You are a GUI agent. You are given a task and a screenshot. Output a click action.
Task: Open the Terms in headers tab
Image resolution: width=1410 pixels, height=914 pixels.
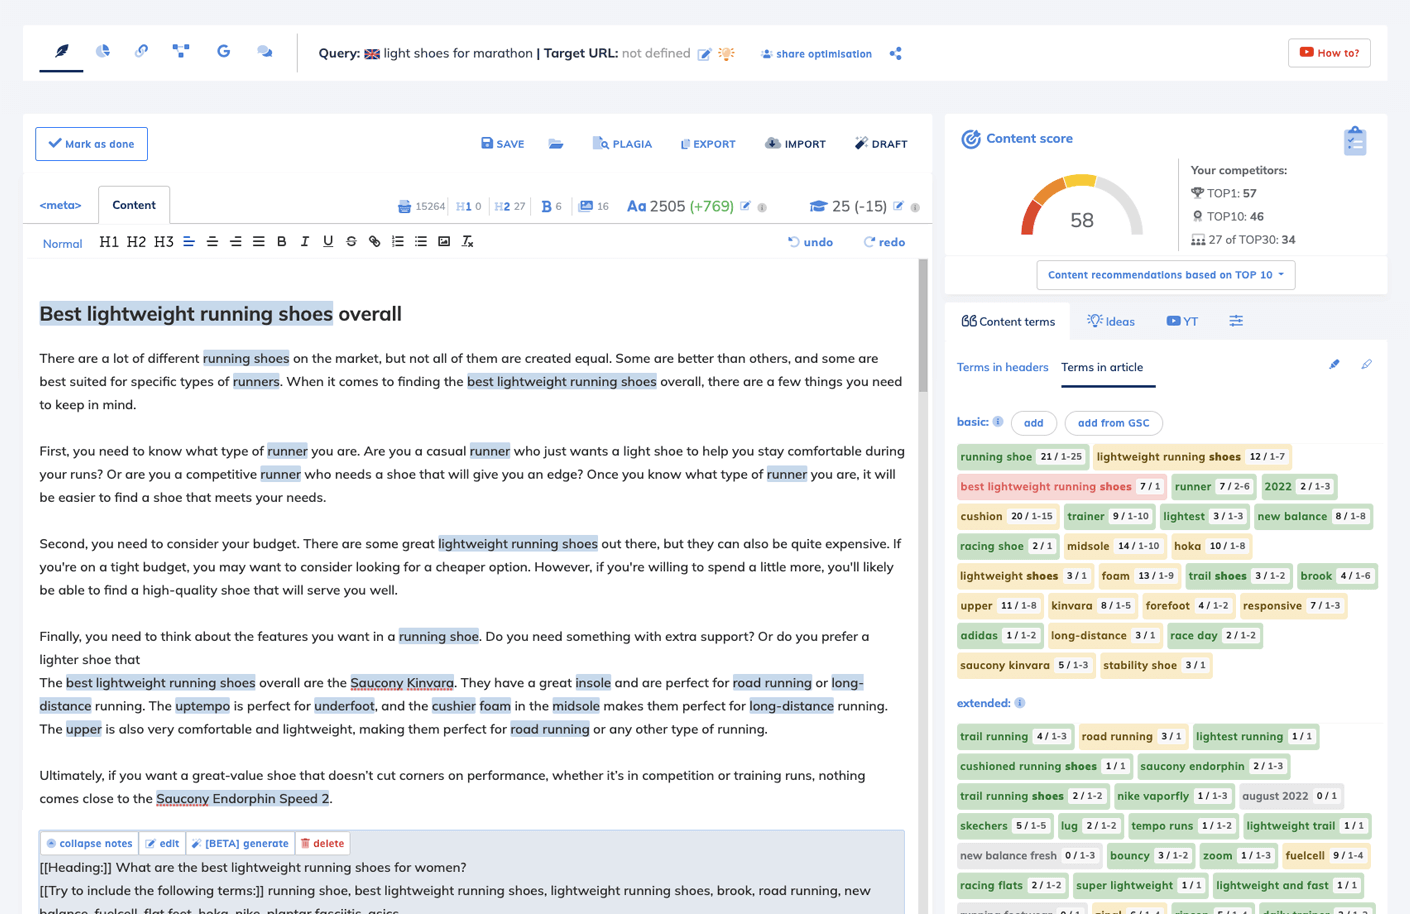click(x=1002, y=367)
